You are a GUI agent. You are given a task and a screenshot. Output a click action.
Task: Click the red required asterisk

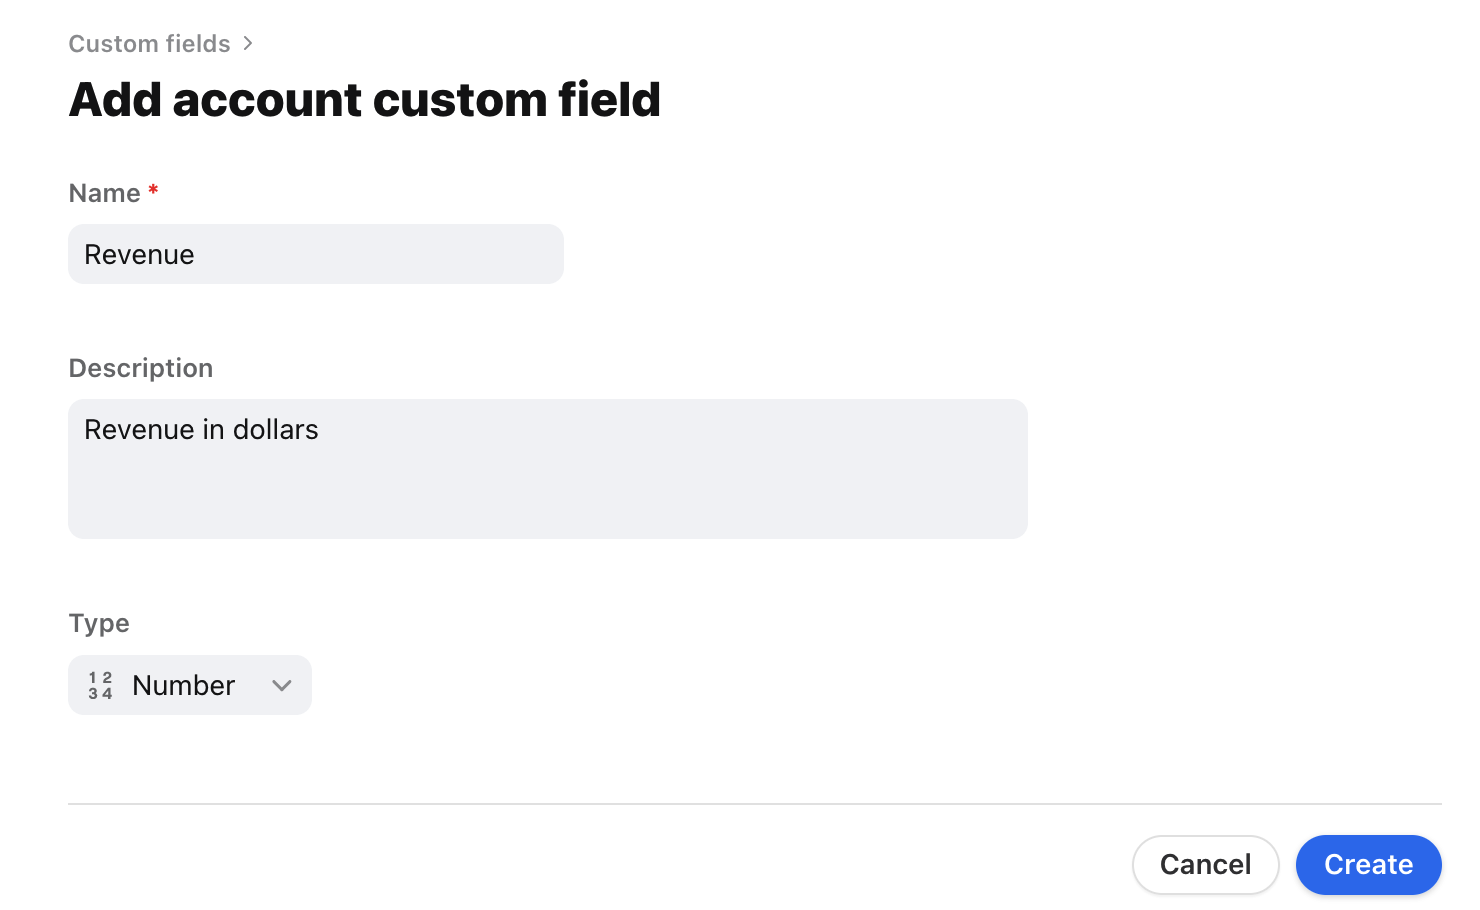pos(153,189)
